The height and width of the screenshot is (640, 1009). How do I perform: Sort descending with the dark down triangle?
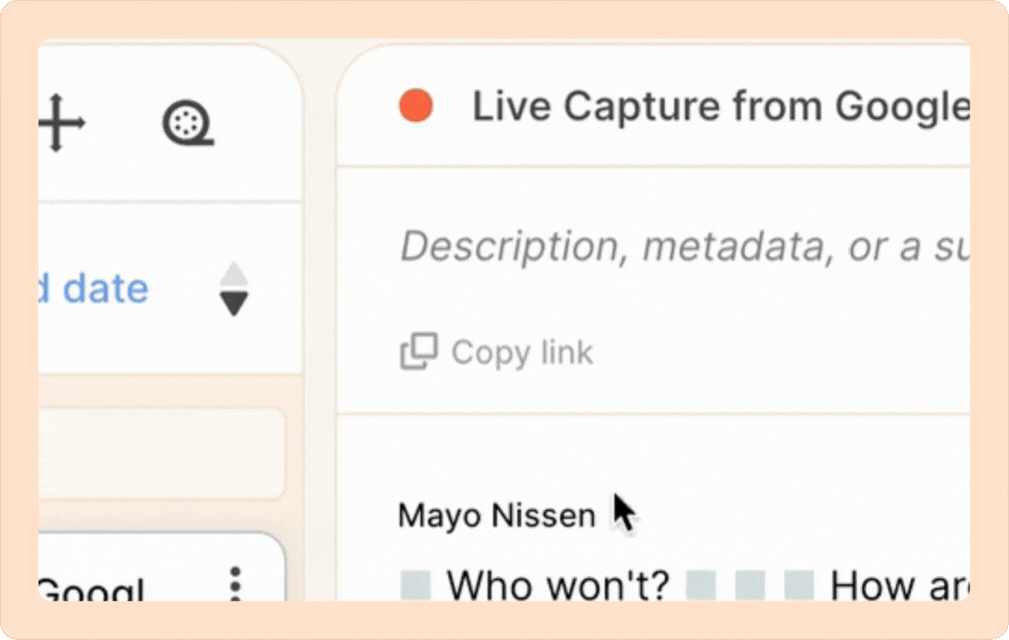233,304
